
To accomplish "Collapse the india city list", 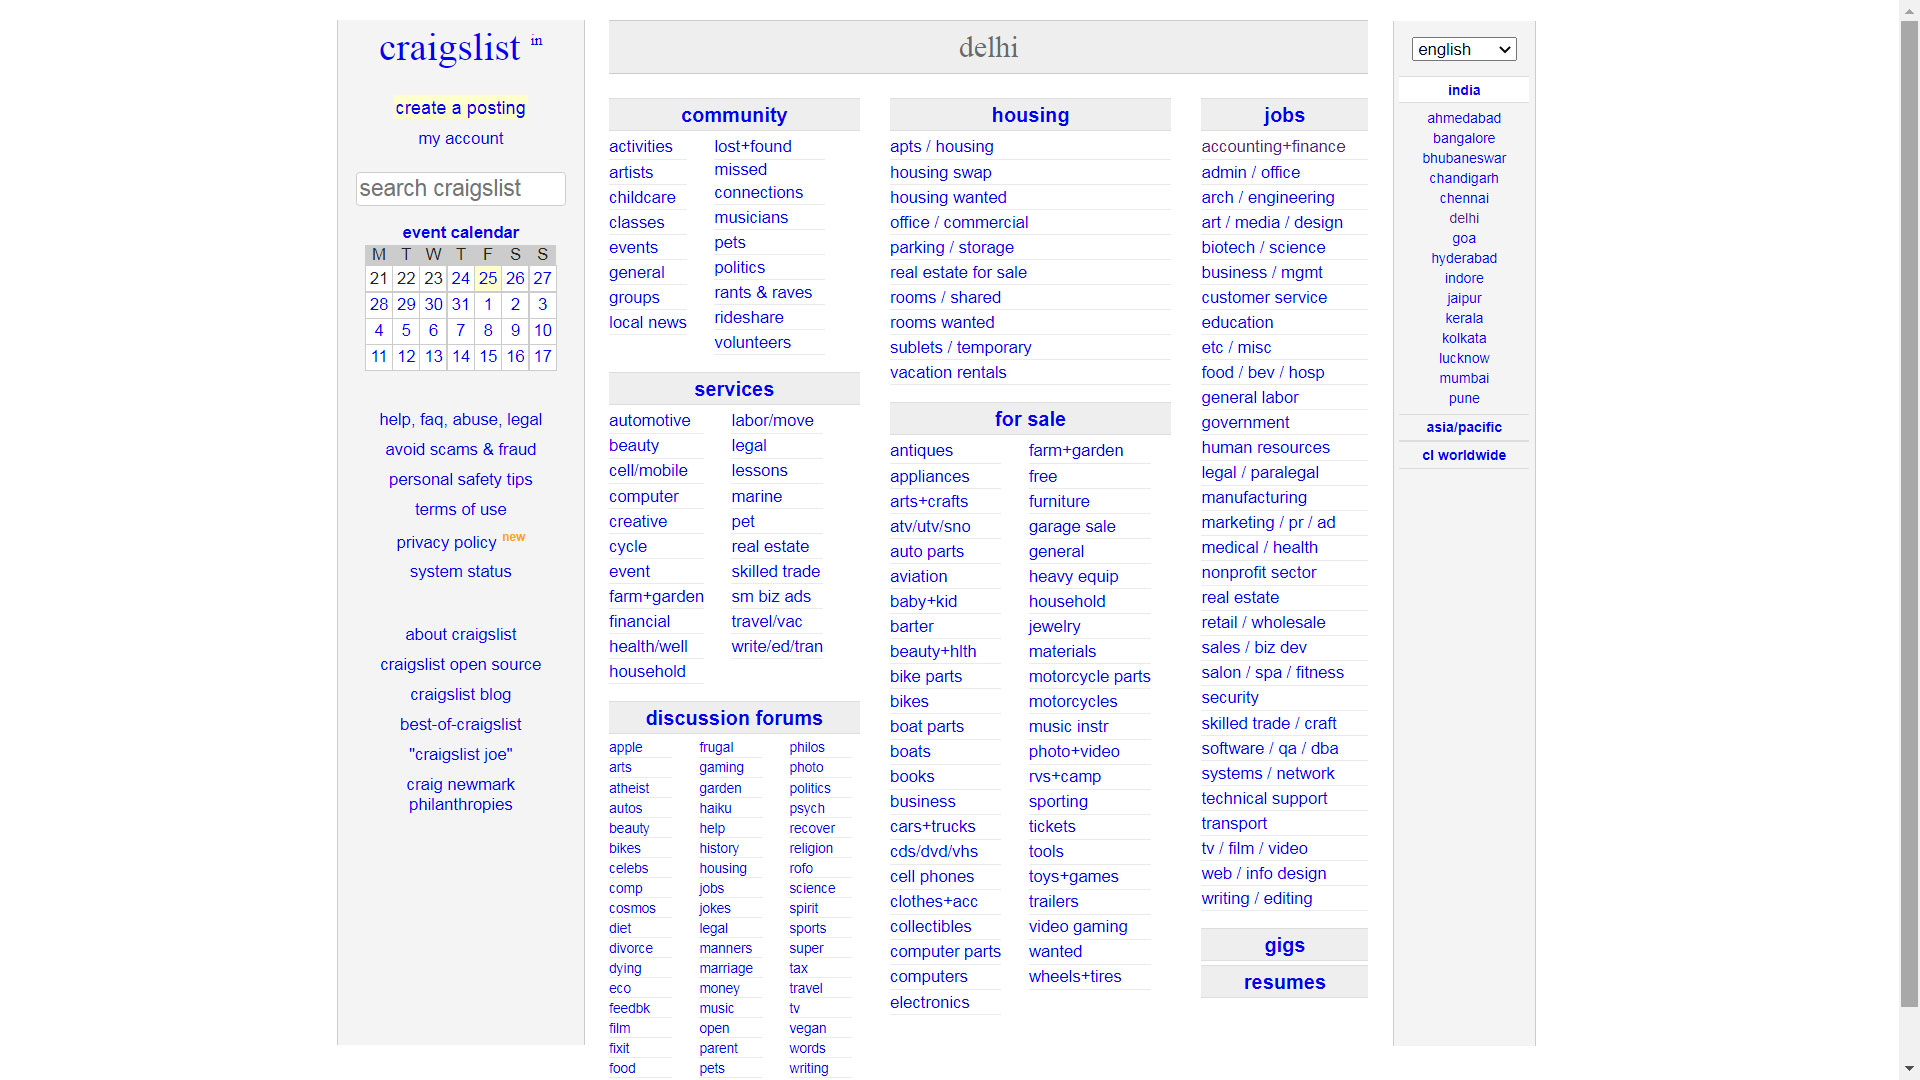I will (x=1464, y=90).
